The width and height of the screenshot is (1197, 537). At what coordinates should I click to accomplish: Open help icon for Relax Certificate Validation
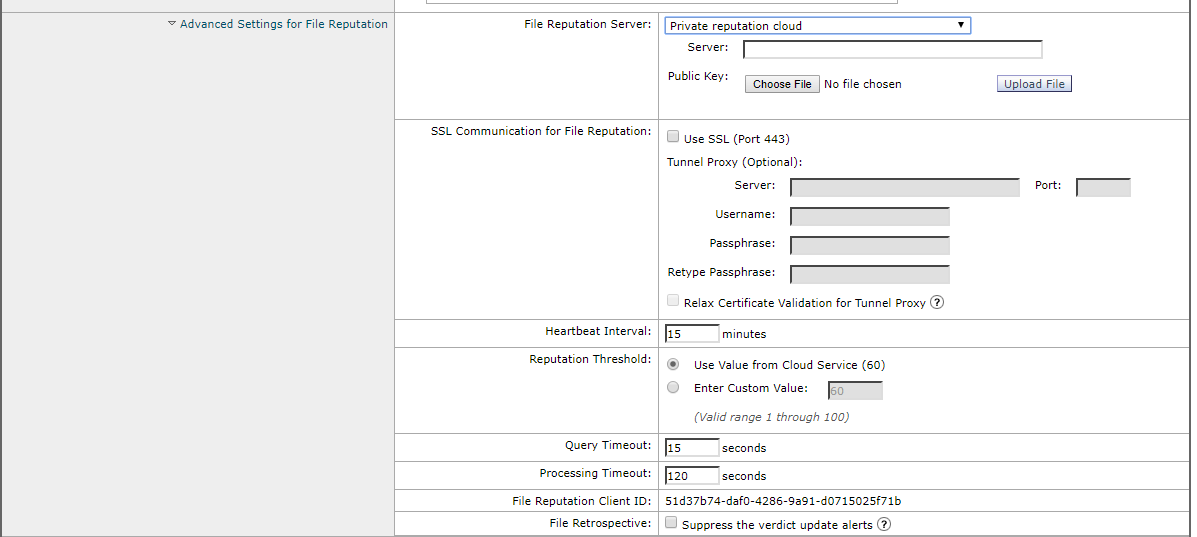point(937,302)
